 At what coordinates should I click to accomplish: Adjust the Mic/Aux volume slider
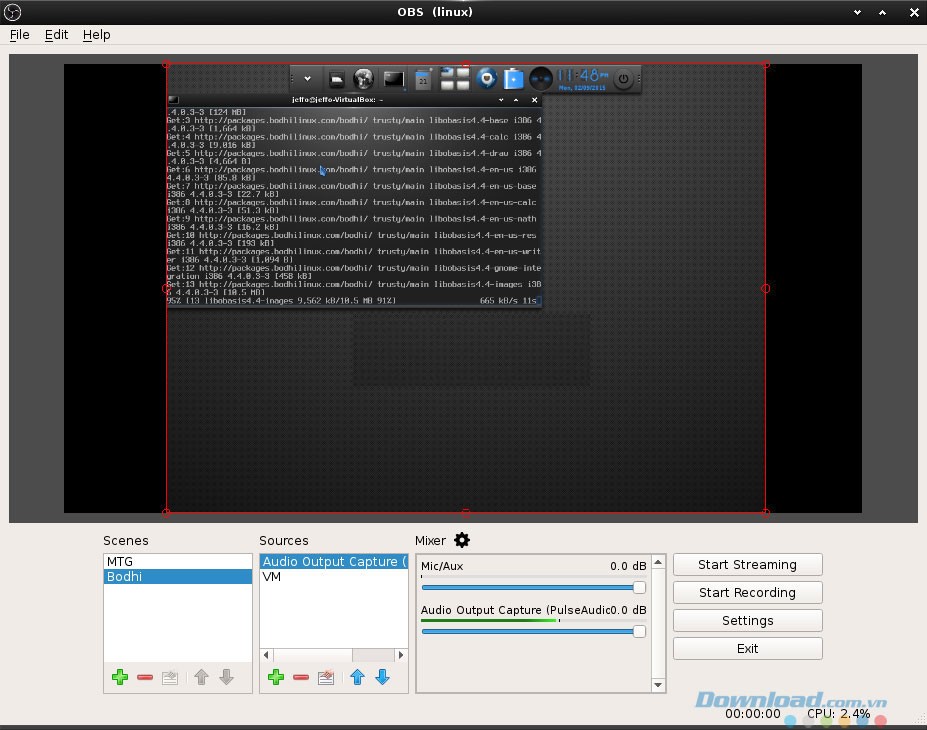[x=638, y=587]
